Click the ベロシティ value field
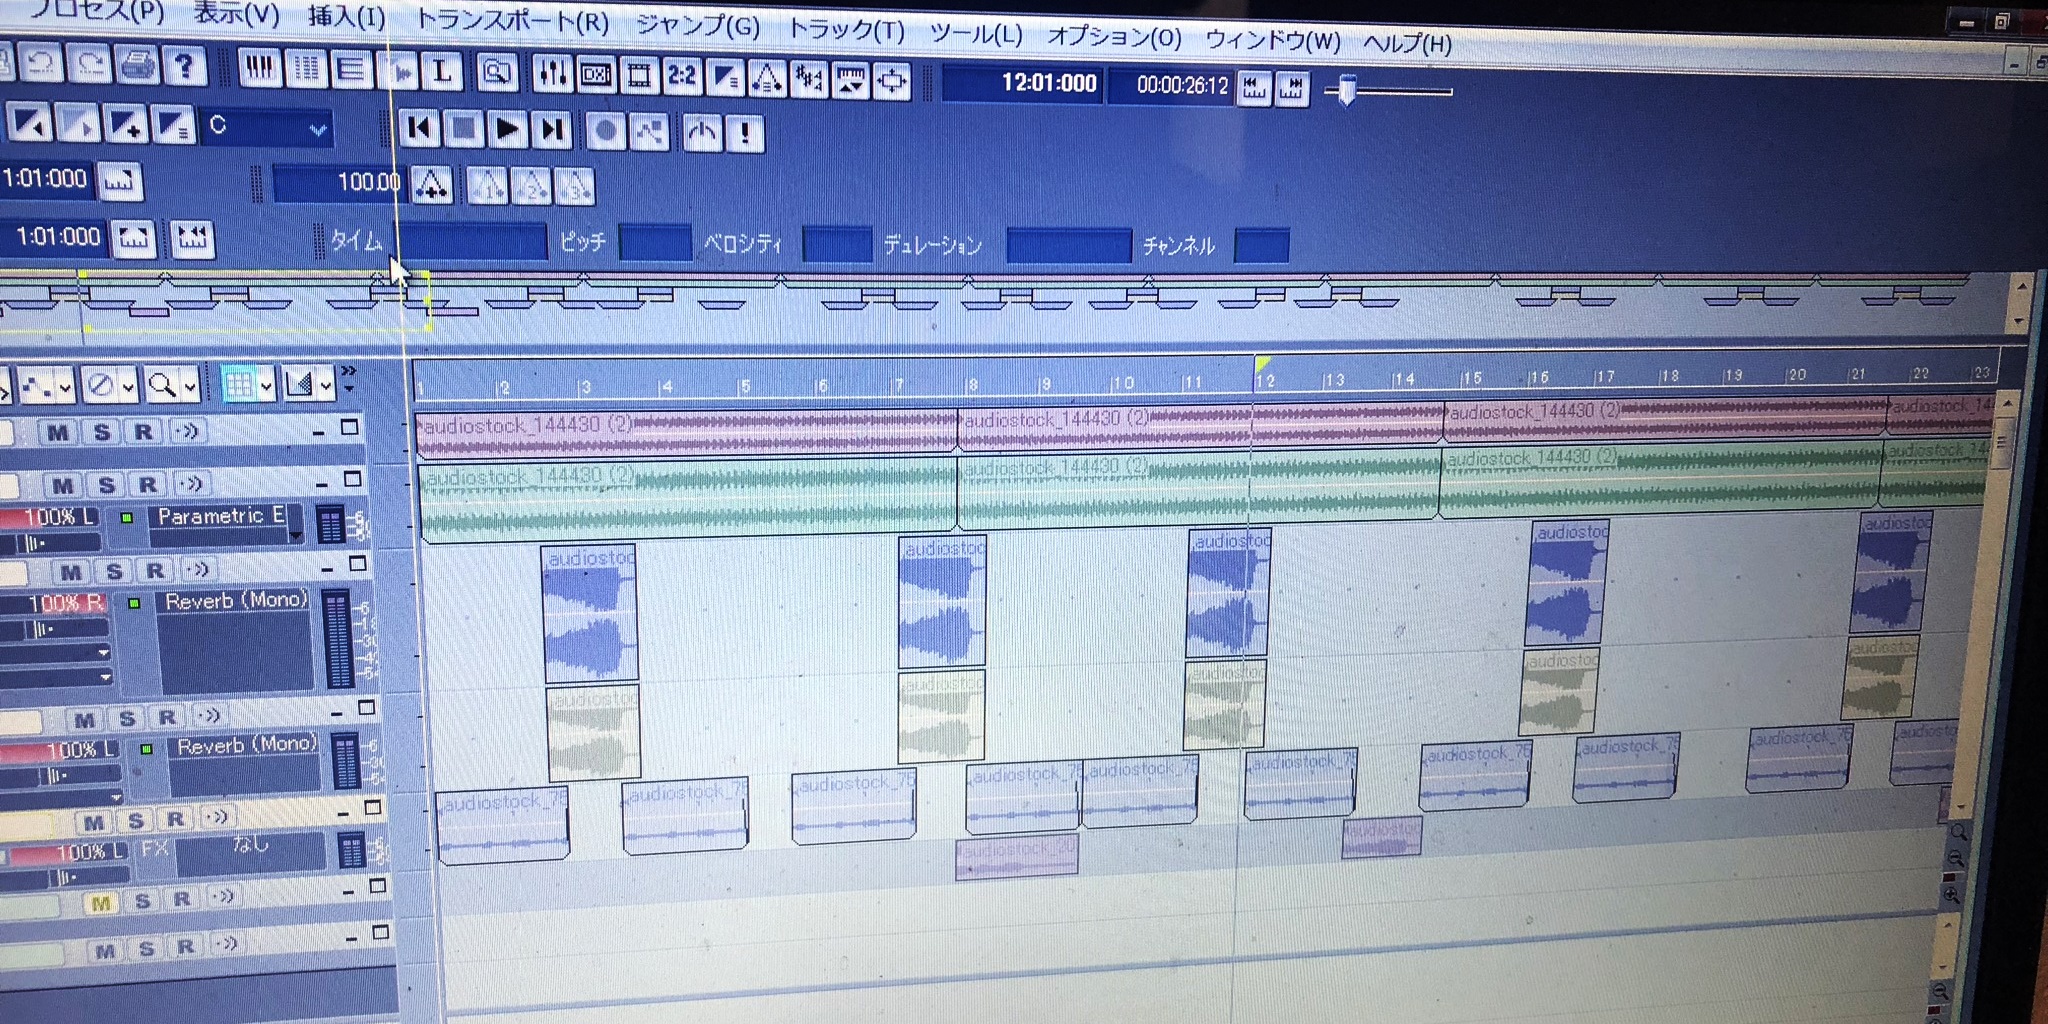Screen dimensions: 2048x1024 pos(838,244)
